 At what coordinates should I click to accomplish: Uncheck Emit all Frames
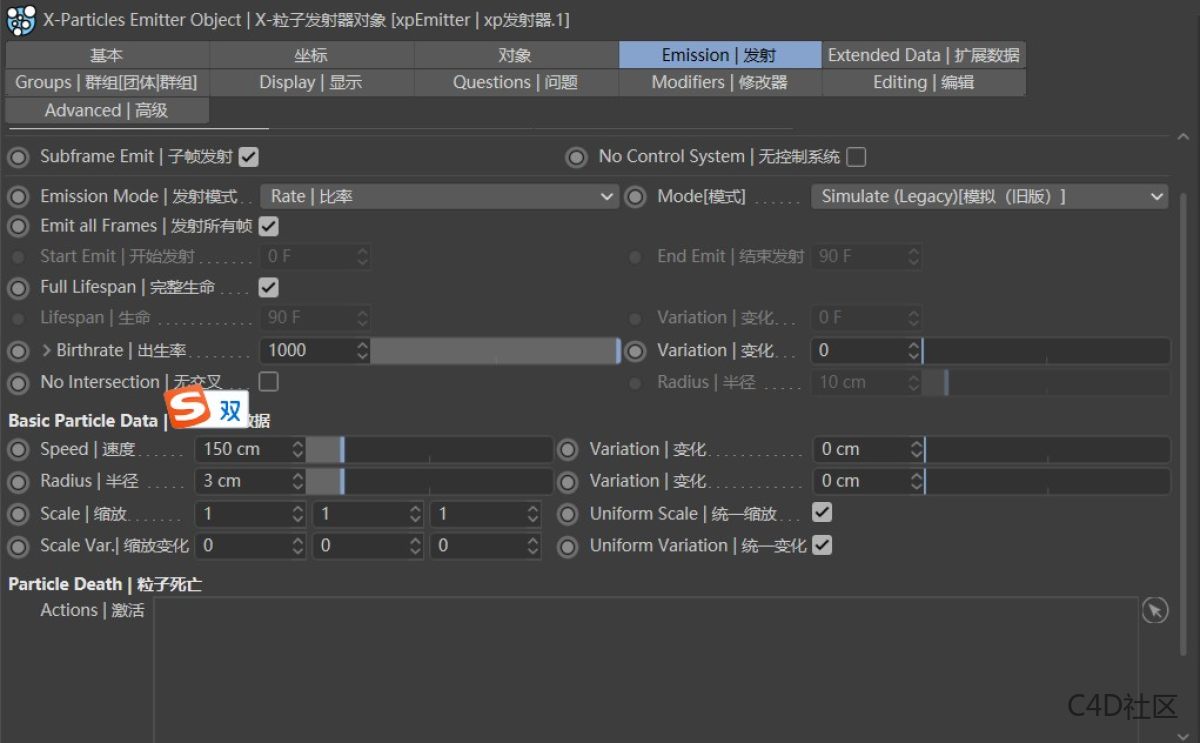pyautogui.click(x=267, y=226)
